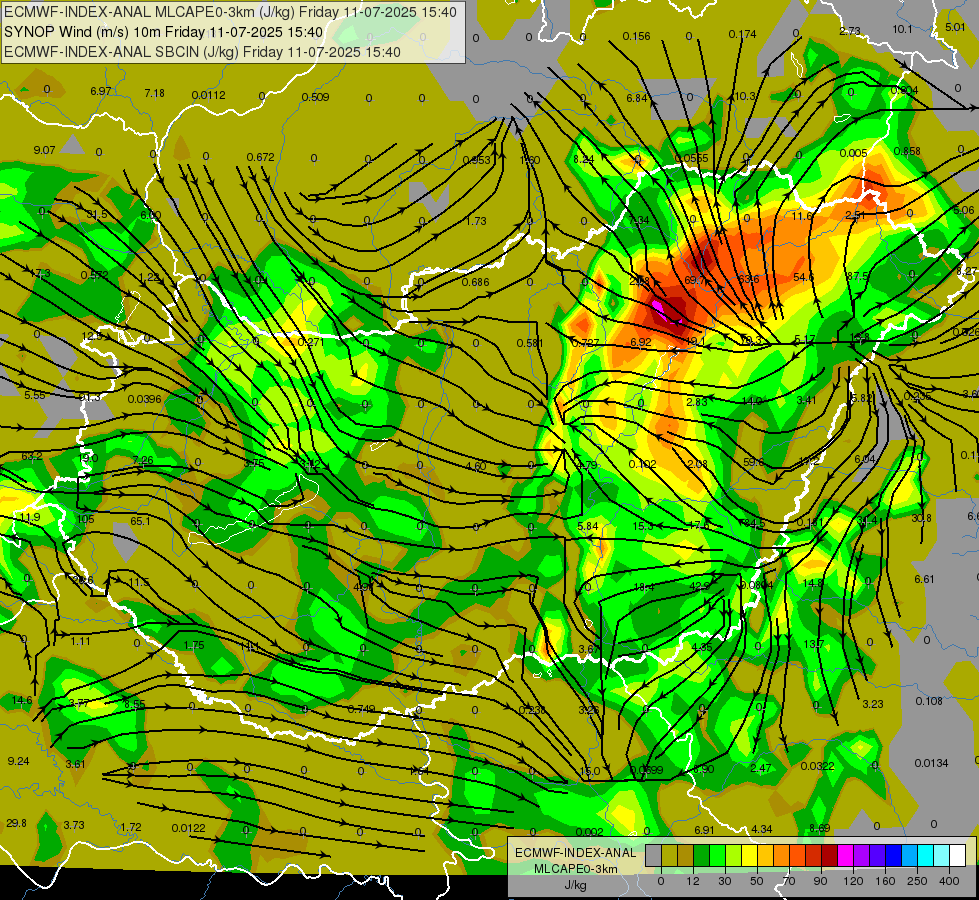Click the station value 2.73

tap(850, 31)
